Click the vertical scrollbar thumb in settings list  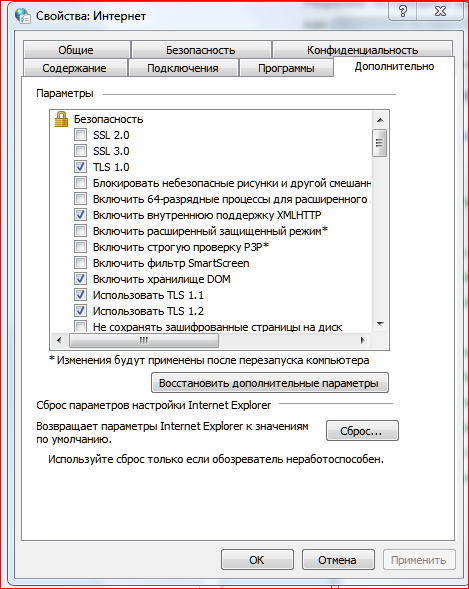coord(380,143)
